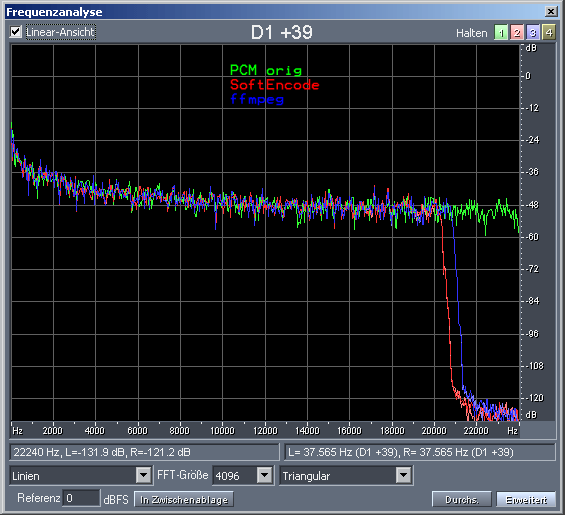Click red Halten snapshot button 2

pyautogui.click(x=517, y=32)
